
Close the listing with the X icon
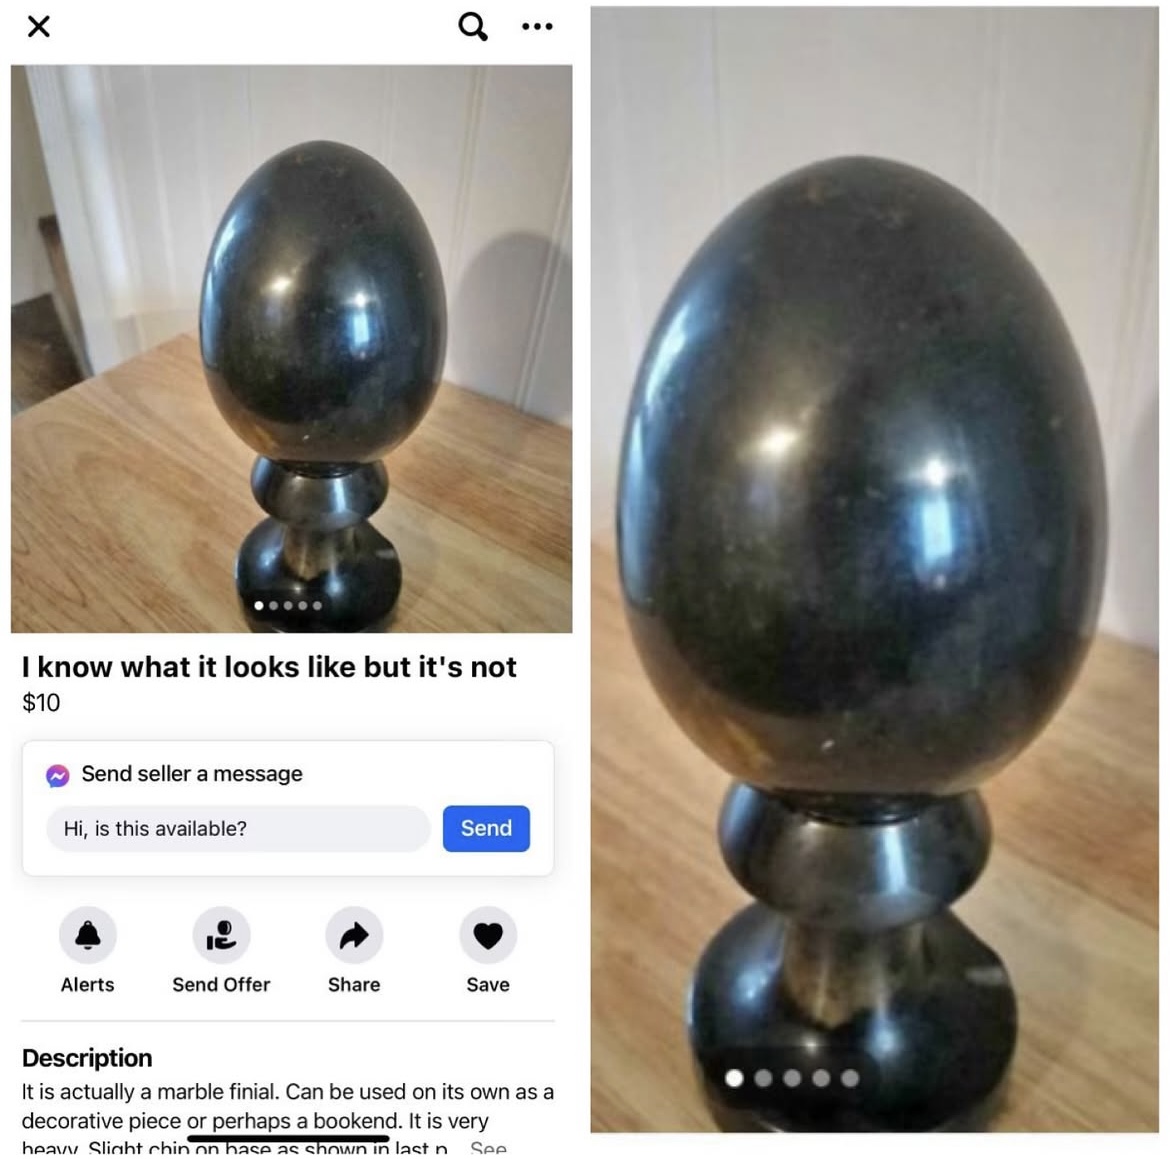click(x=39, y=27)
